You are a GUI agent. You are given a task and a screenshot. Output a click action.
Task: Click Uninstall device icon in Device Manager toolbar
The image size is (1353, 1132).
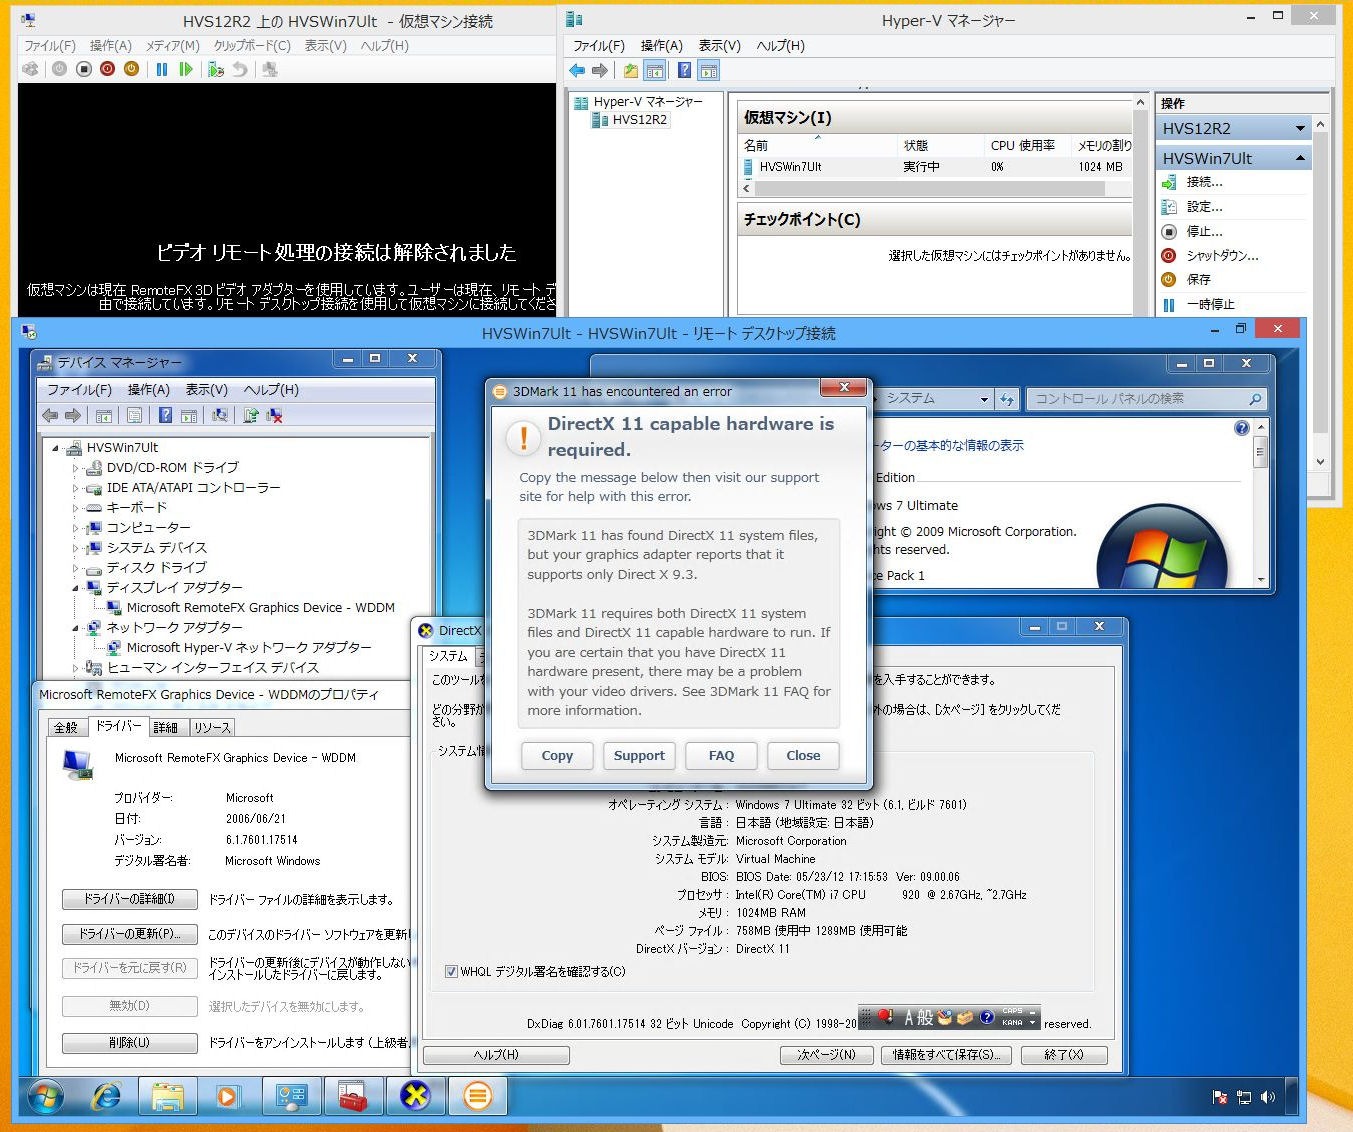(274, 415)
